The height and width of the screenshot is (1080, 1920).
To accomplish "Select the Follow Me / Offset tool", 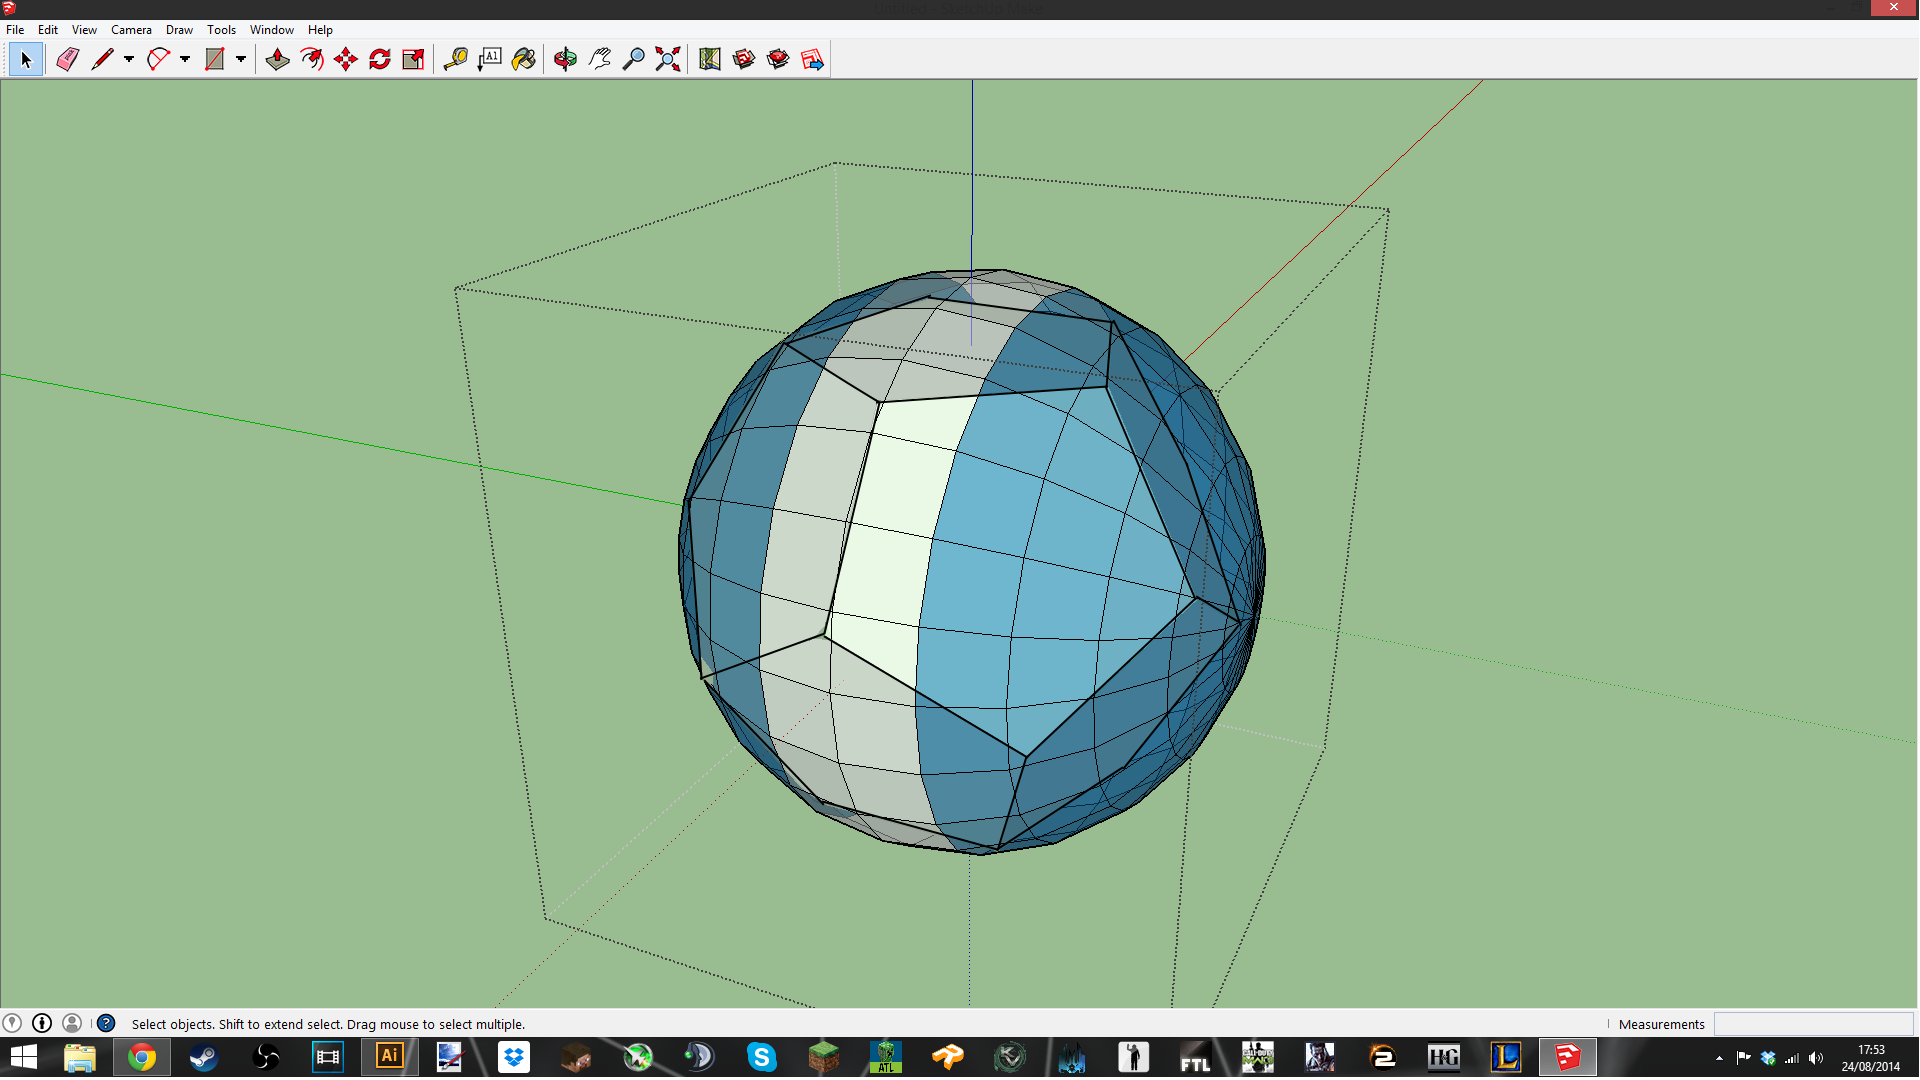I will pyautogui.click(x=312, y=60).
